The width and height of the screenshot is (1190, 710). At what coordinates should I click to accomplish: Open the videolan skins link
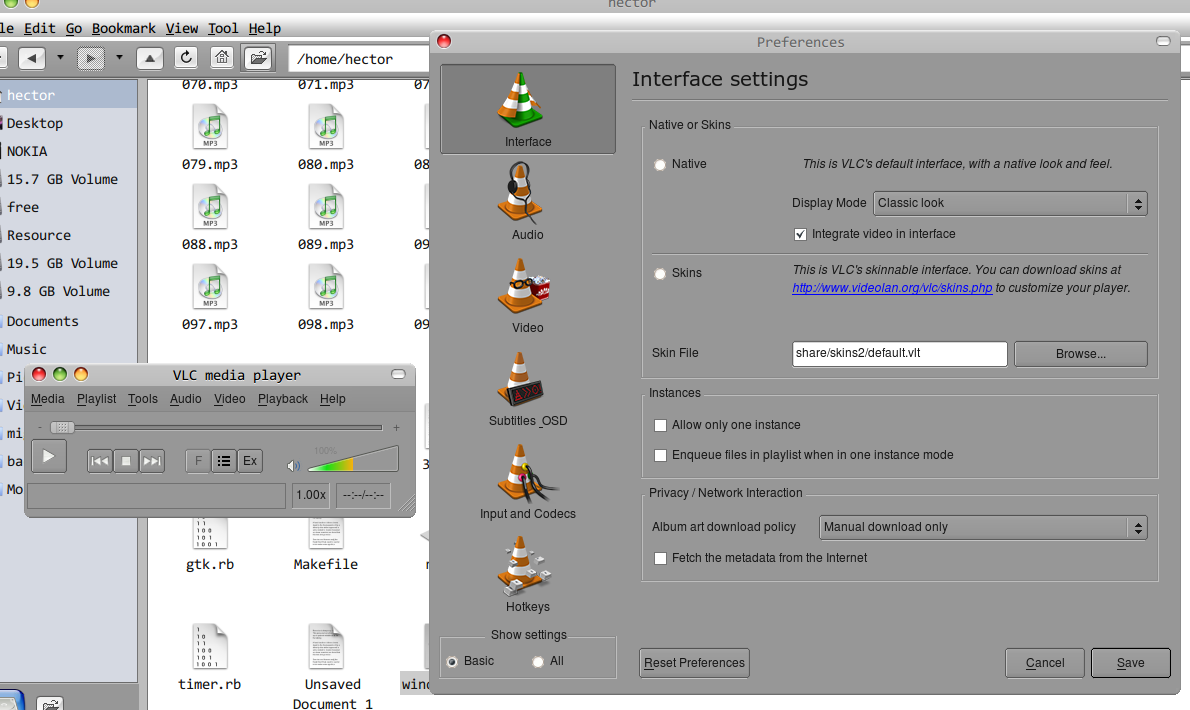892,288
